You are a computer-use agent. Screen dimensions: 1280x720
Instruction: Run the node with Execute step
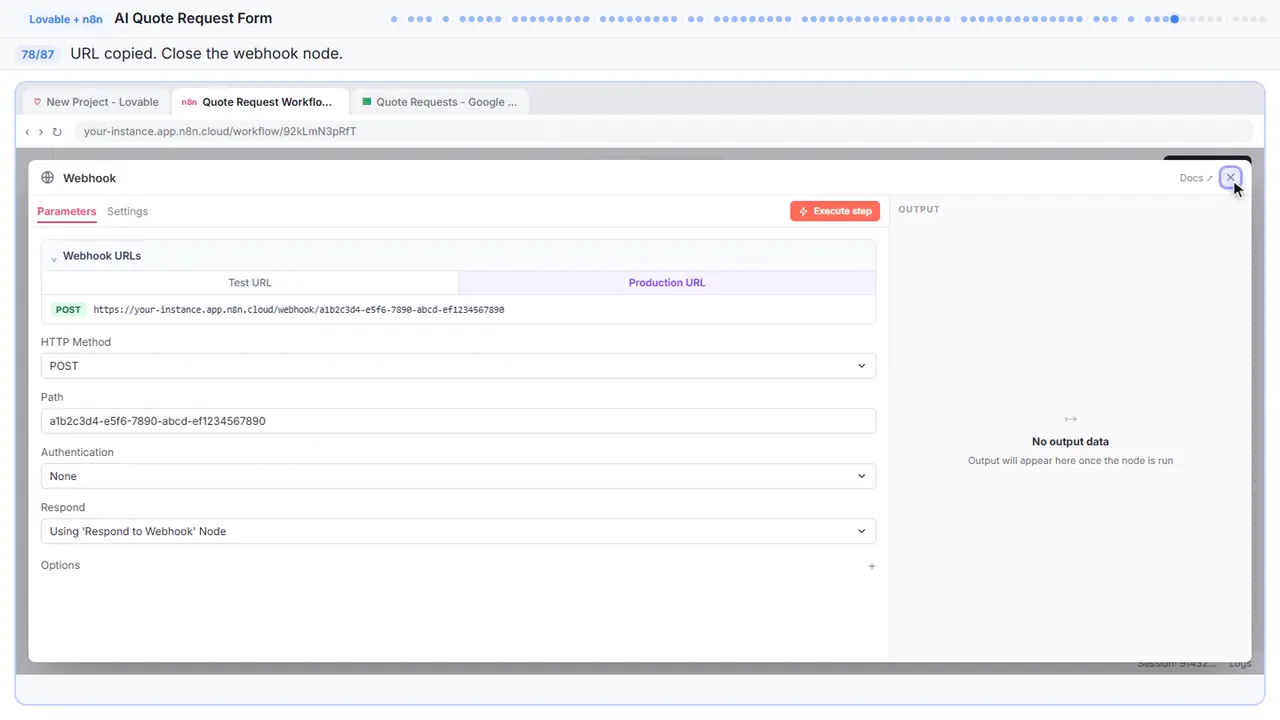click(x=835, y=211)
